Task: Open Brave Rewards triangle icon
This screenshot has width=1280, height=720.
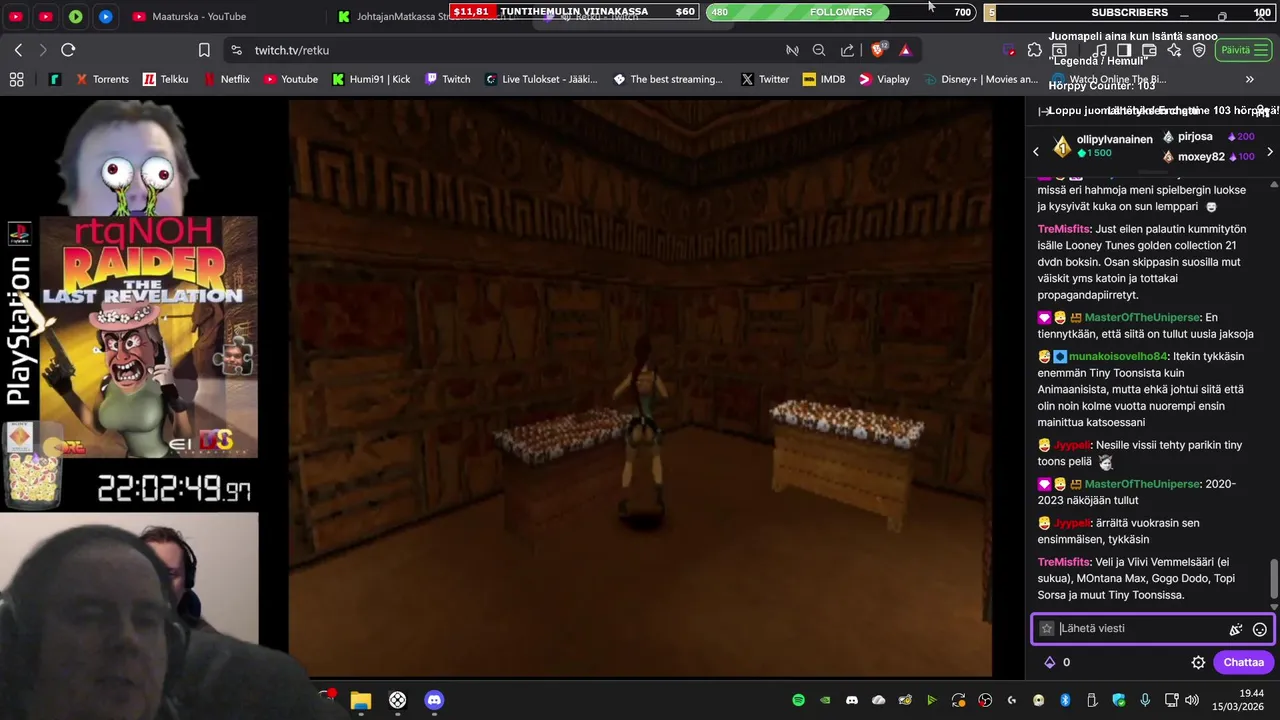Action: click(x=905, y=50)
